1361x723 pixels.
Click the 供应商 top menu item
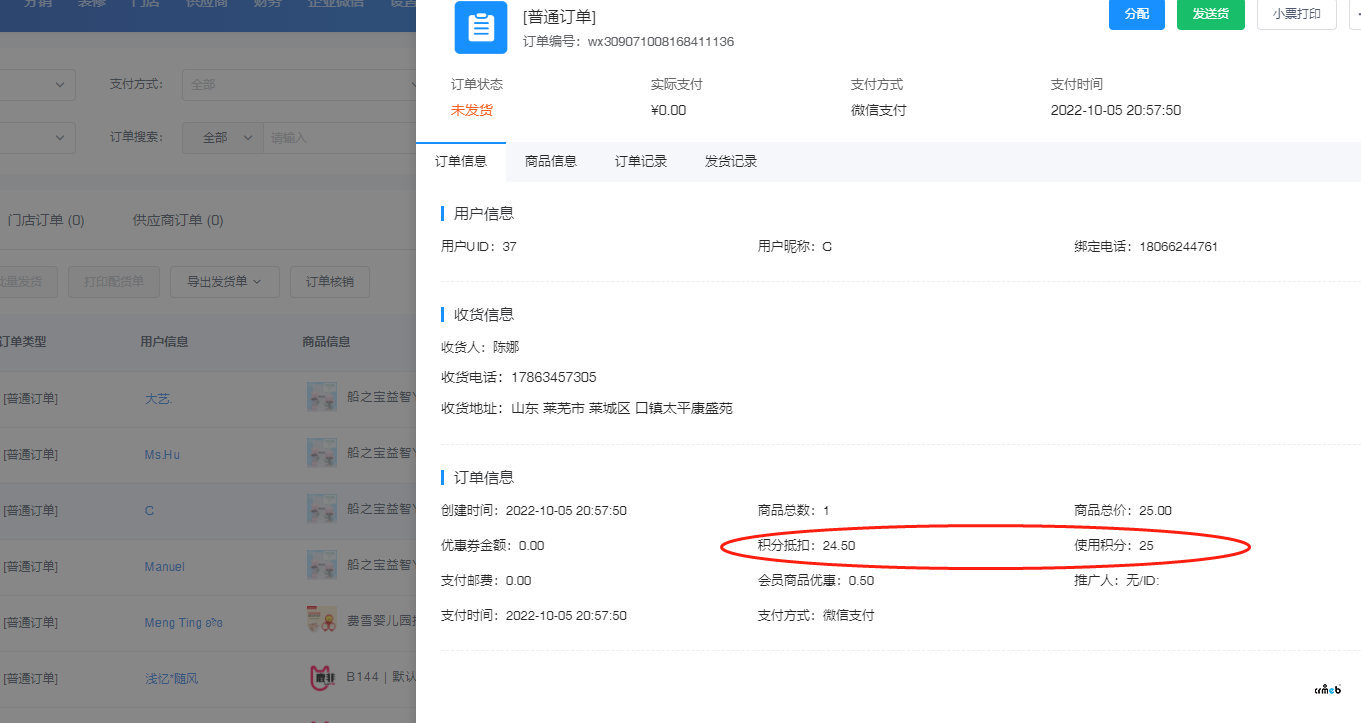(205, 4)
